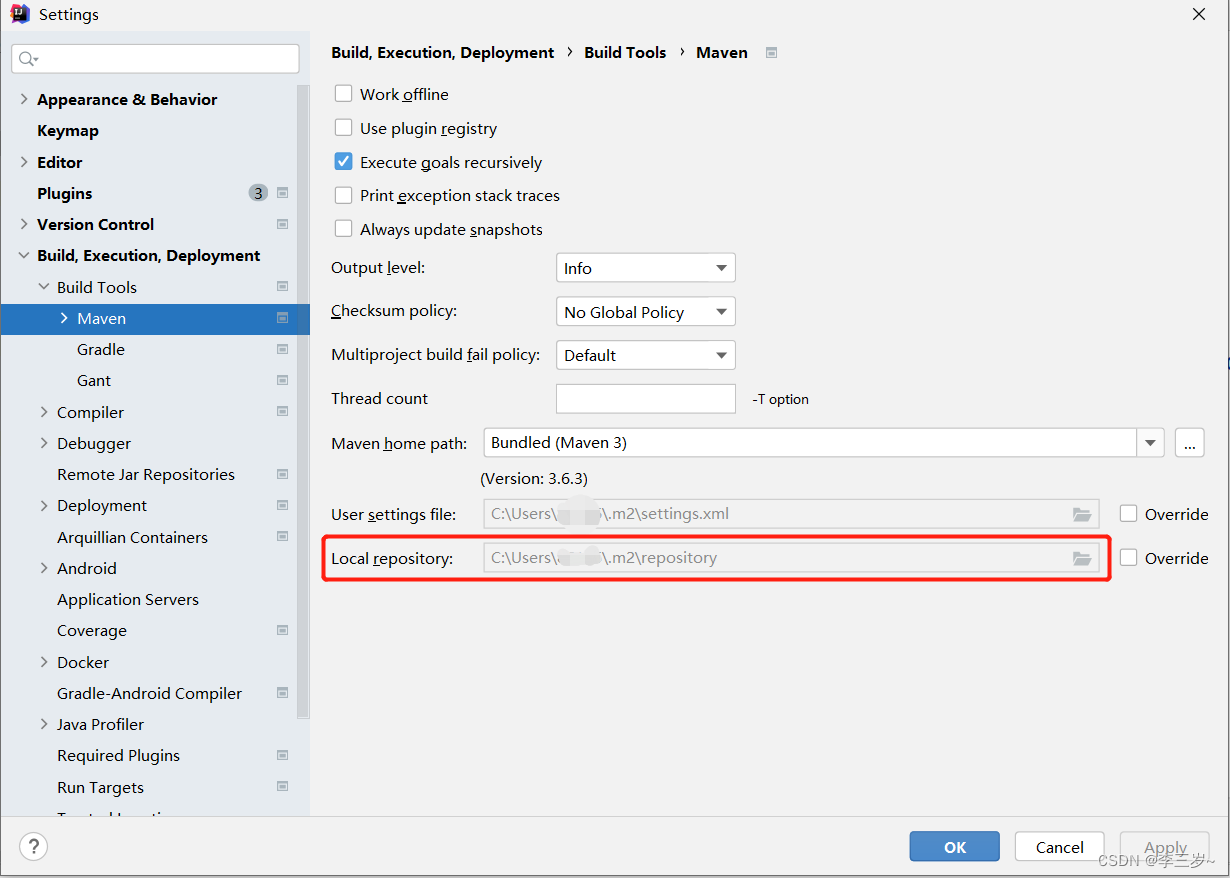Click the project icon next to Gradle-Android Compiler

point(283,693)
